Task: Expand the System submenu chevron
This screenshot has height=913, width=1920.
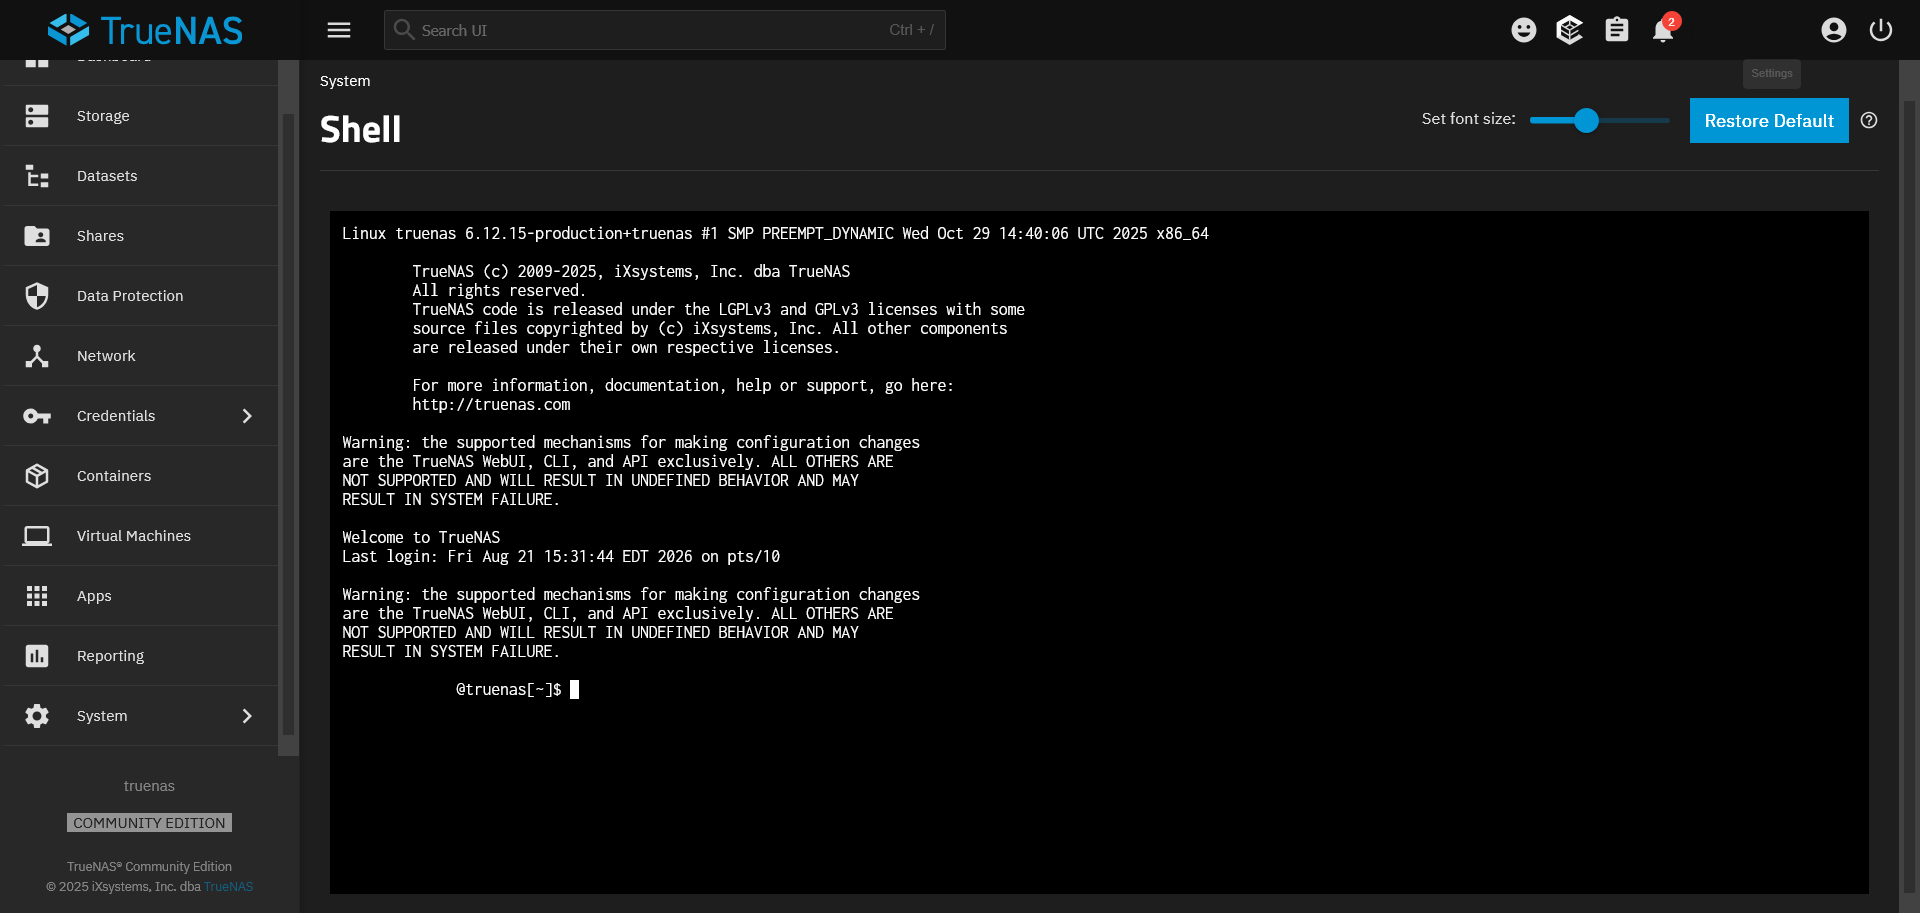Action: tap(247, 716)
